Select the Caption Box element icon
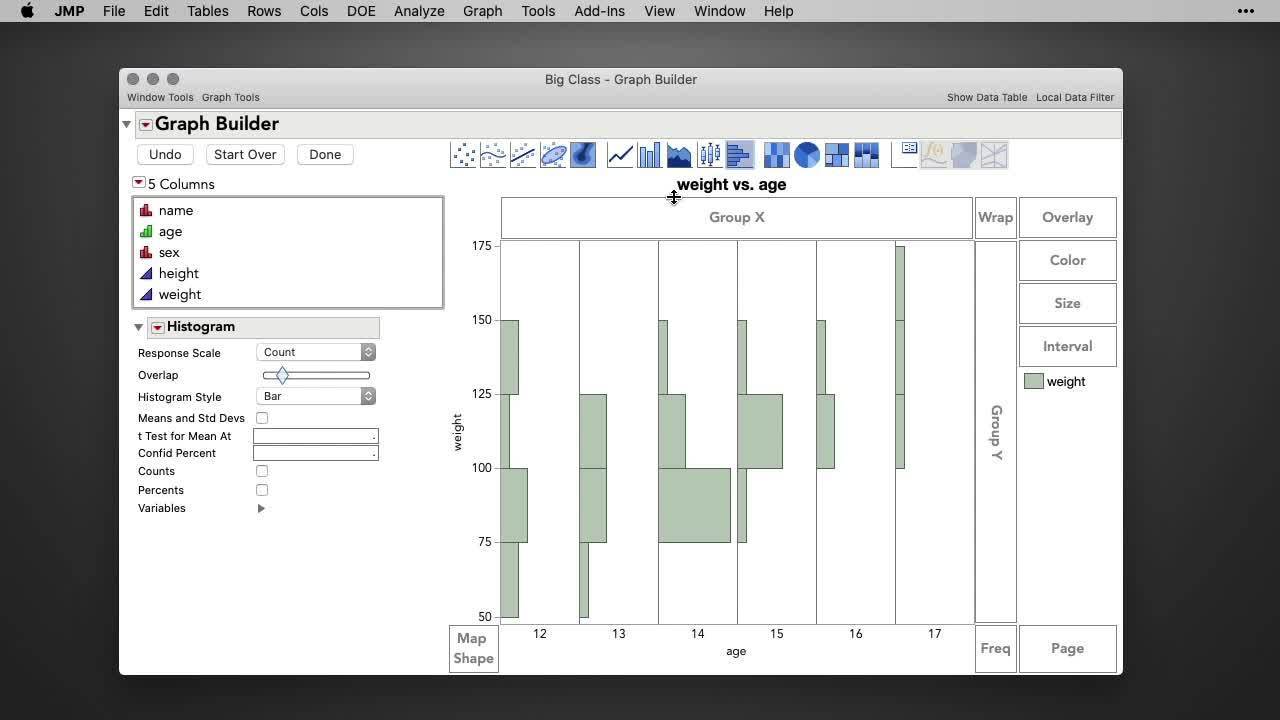This screenshot has width=1280, height=720. coord(904,155)
